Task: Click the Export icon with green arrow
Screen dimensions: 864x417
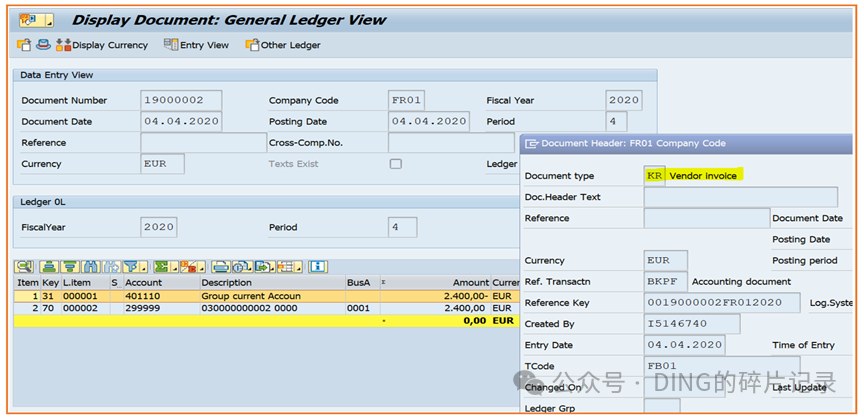Action: pos(262,267)
